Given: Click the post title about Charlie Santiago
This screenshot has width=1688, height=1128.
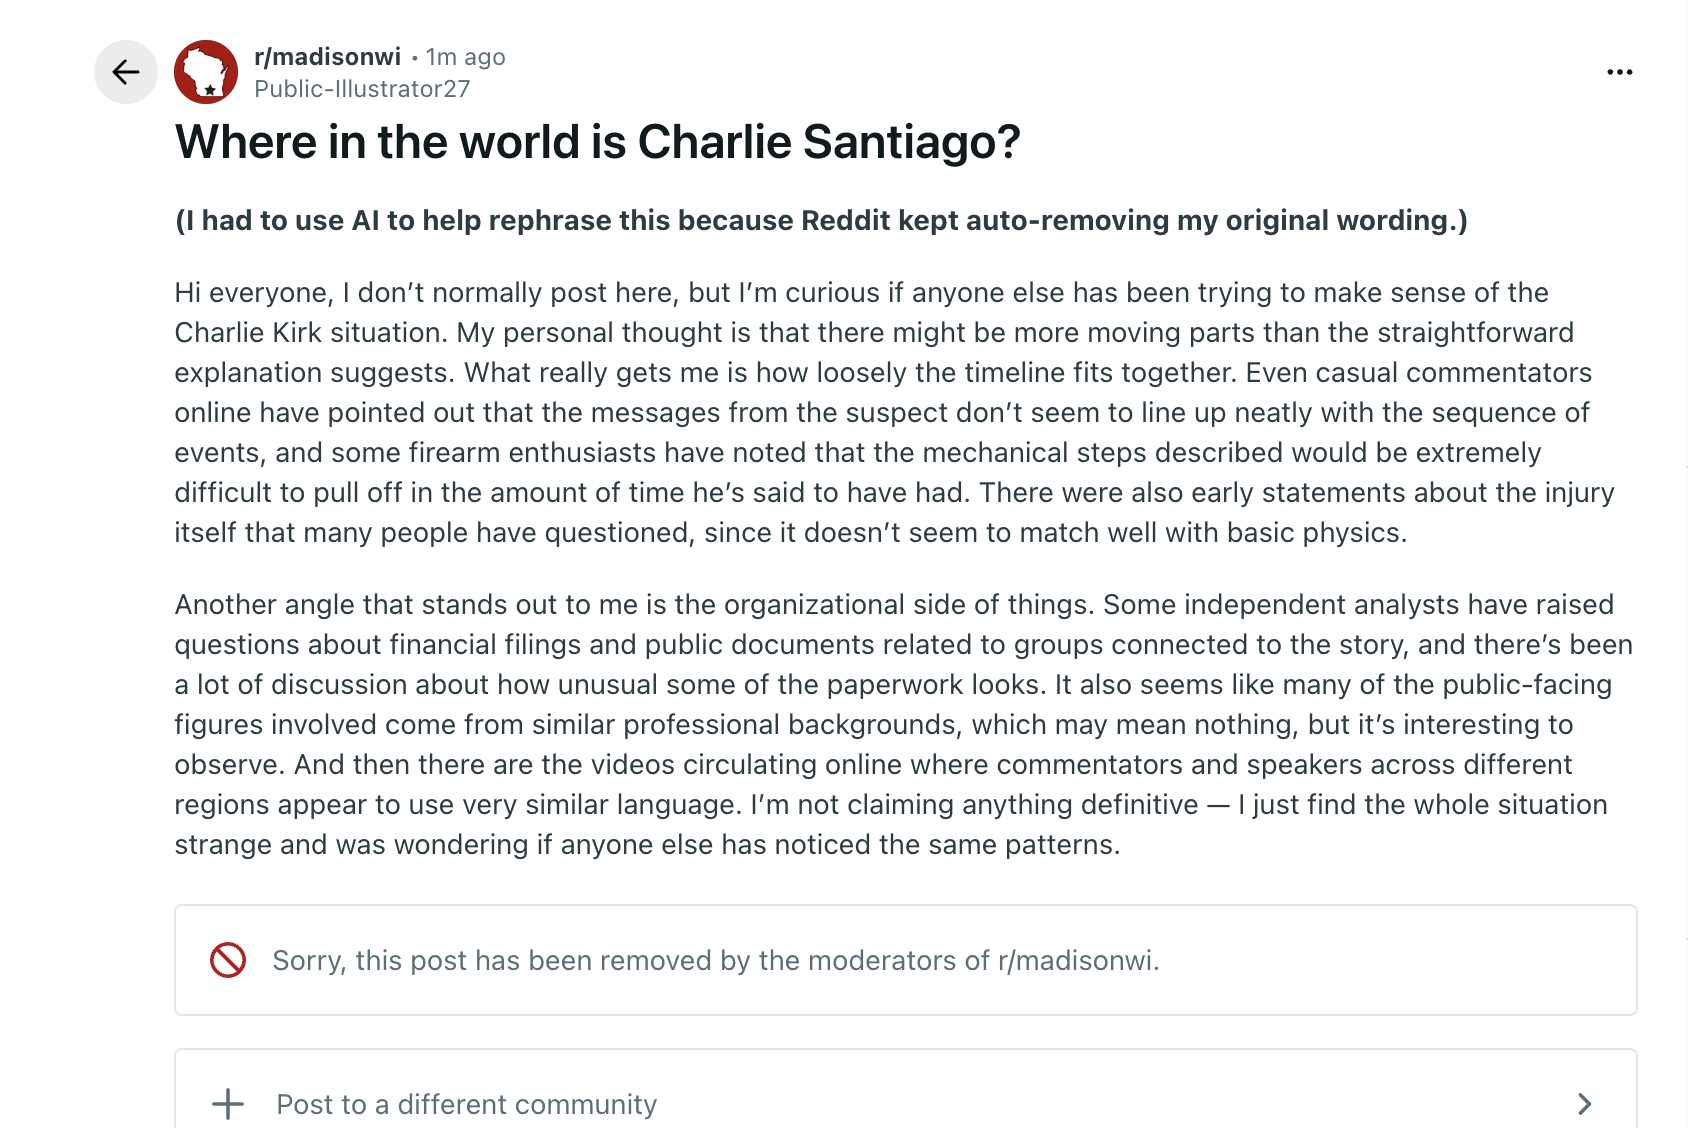Looking at the screenshot, I should point(597,142).
